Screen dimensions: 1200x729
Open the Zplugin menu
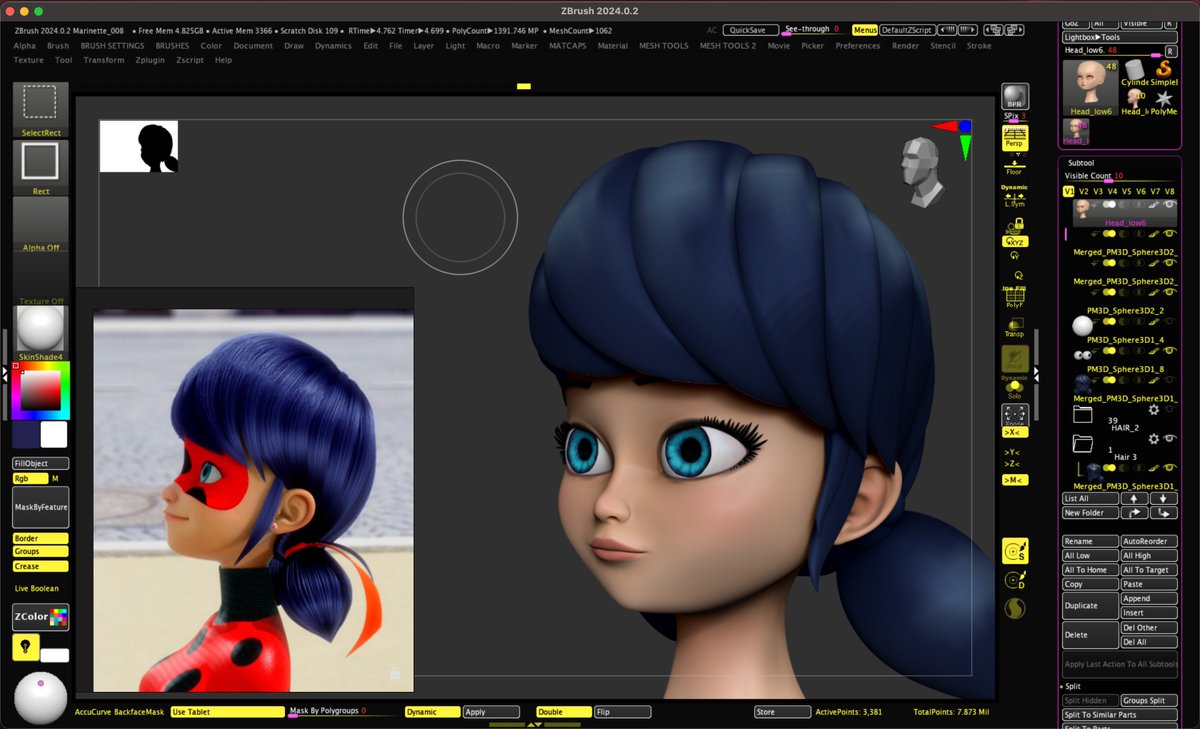click(x=150, y=59)
